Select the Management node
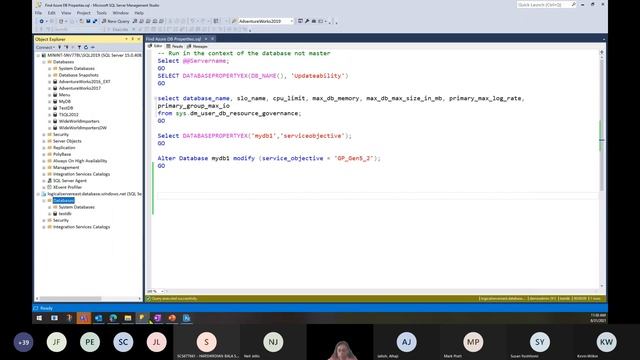Viewport: 640px width, 360px height. [66, 167]
